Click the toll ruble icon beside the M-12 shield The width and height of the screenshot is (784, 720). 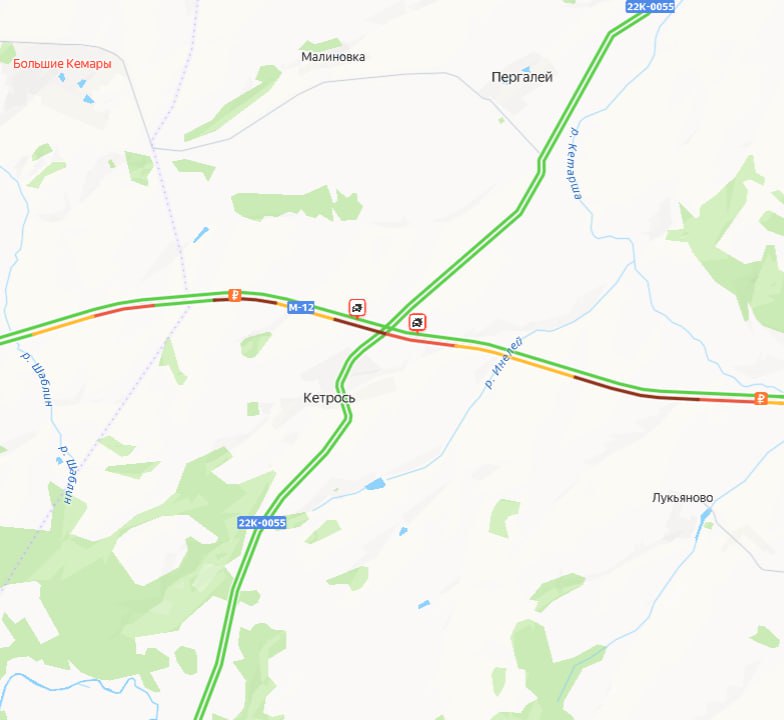234,295
